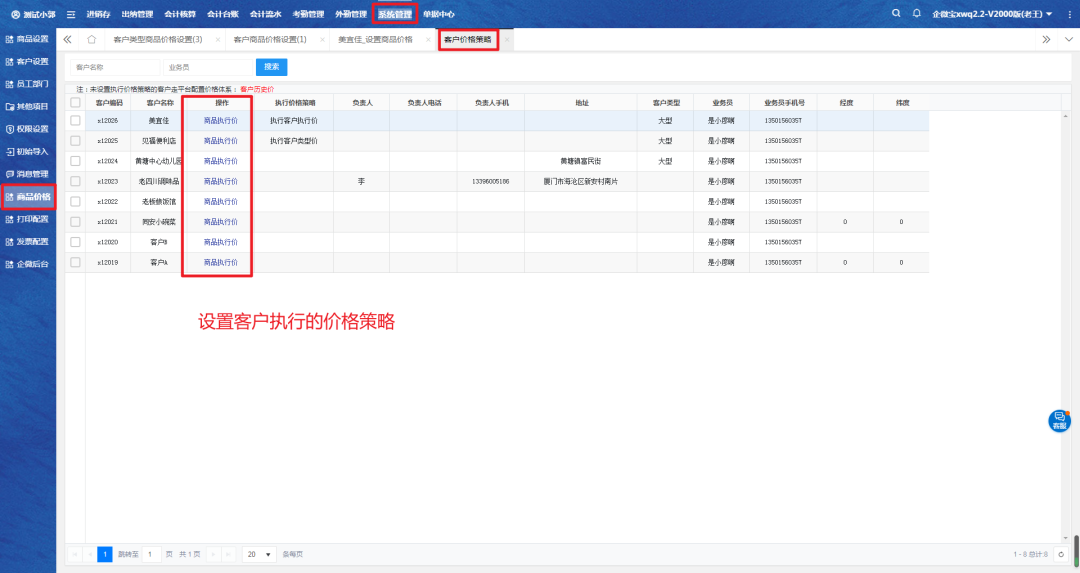
Task: Switch to the 客户商品价格设置(1) tab
Action: tap(270, 39)
